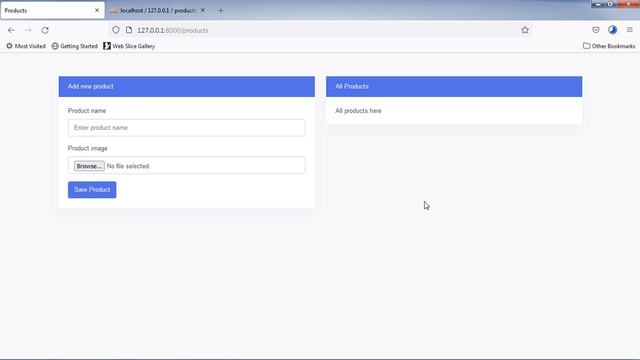The width and height of the screenshot is (640, 360).
Task: Click the Firefox account avatar icon
Action: [x=612, y=30]
